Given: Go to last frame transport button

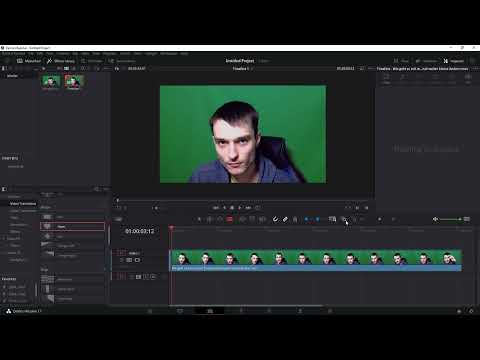Looking at the screenshot, I should tap(248, 208).
